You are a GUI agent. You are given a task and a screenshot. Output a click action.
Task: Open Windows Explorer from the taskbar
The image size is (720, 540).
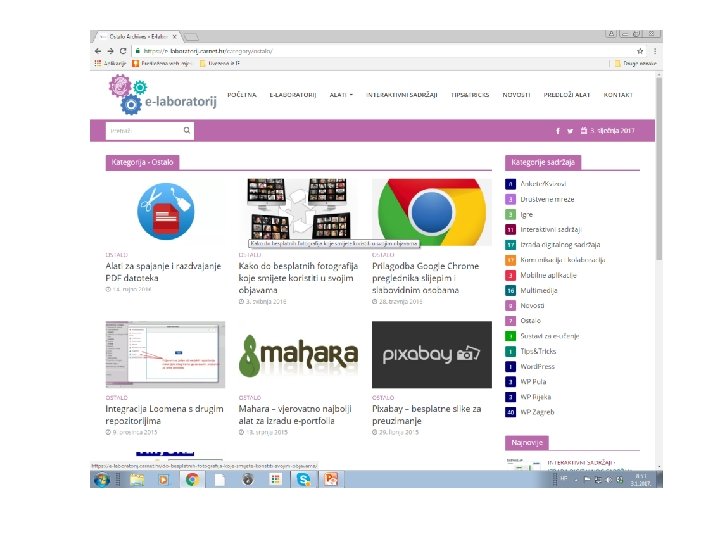137,480
